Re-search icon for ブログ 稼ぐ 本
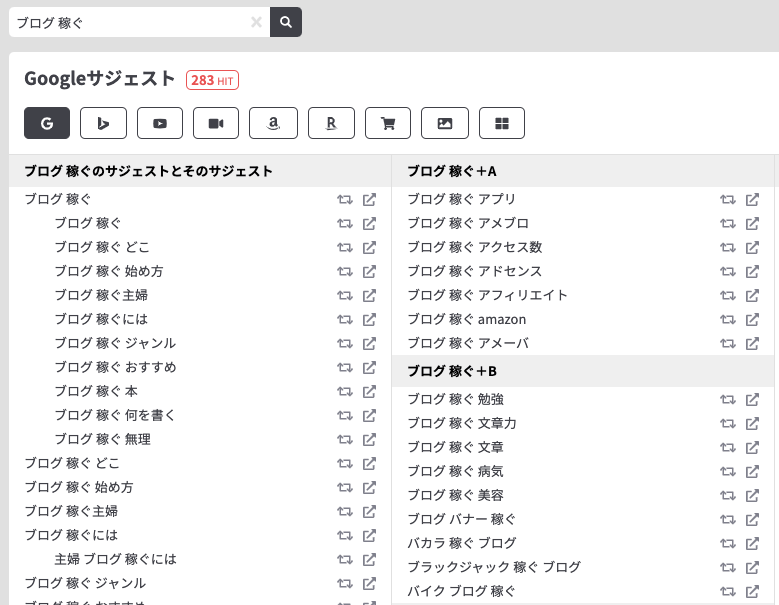 pyautogui.click(x=345, y=391)
